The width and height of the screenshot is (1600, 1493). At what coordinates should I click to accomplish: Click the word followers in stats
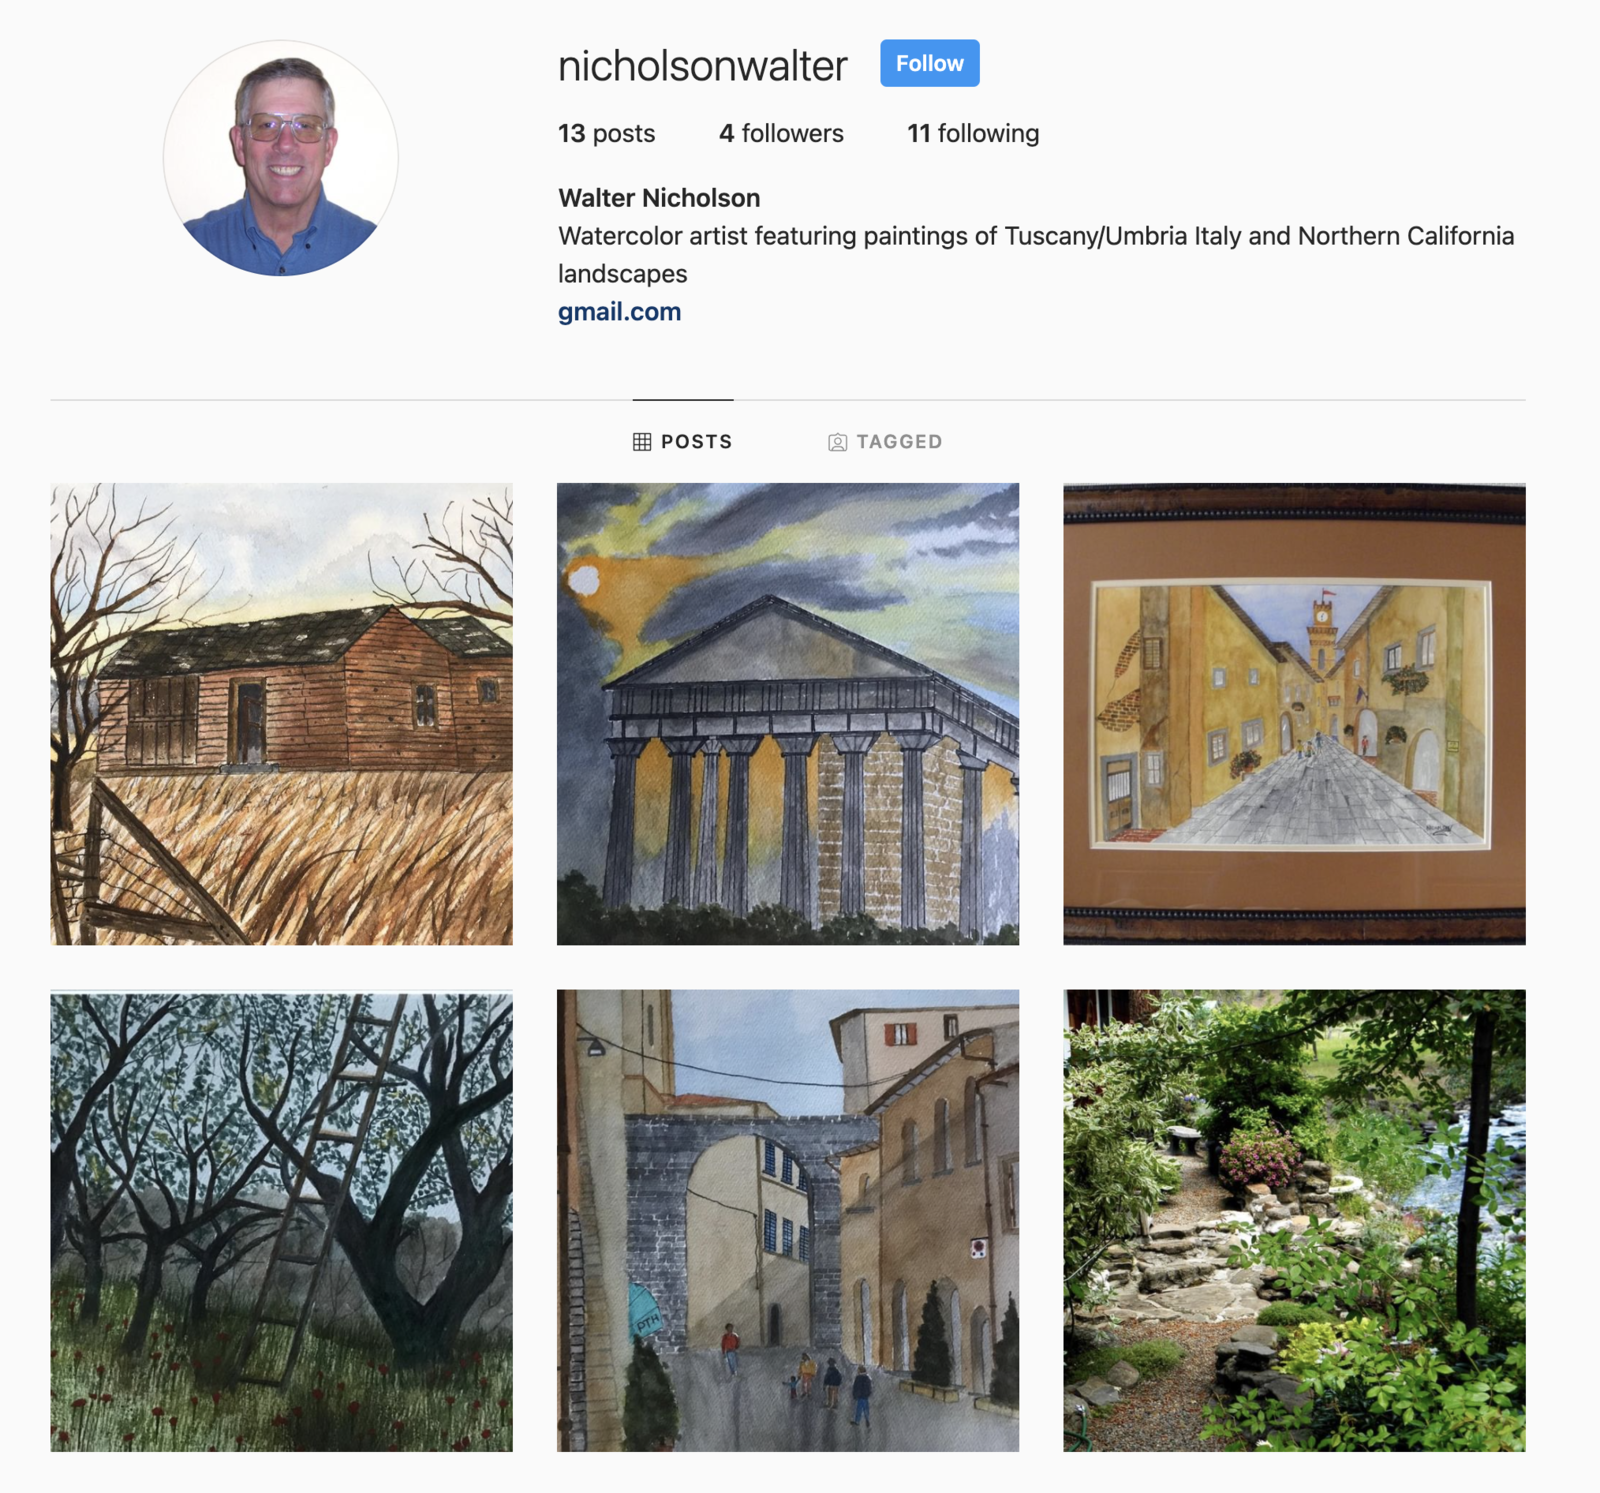tap(792, 133)
